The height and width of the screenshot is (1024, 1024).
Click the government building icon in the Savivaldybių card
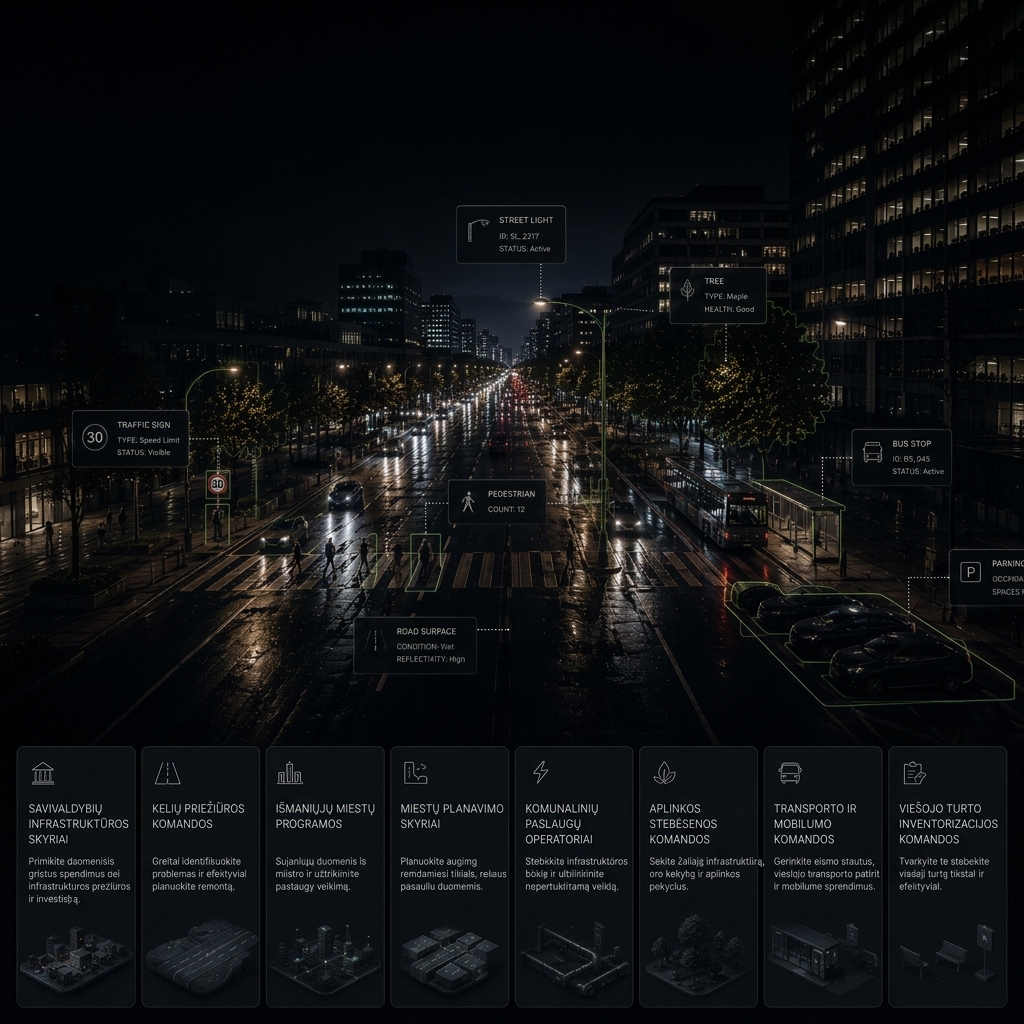click(43, 773)
